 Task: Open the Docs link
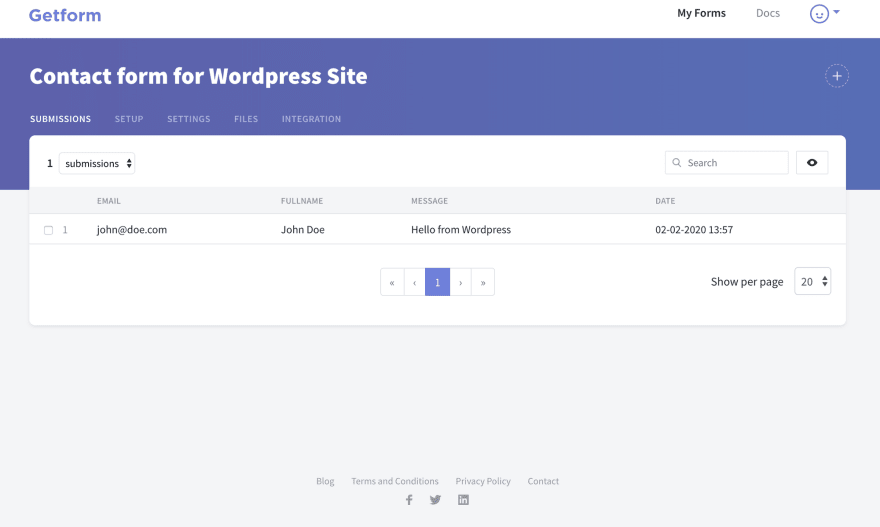click(767, 13)
